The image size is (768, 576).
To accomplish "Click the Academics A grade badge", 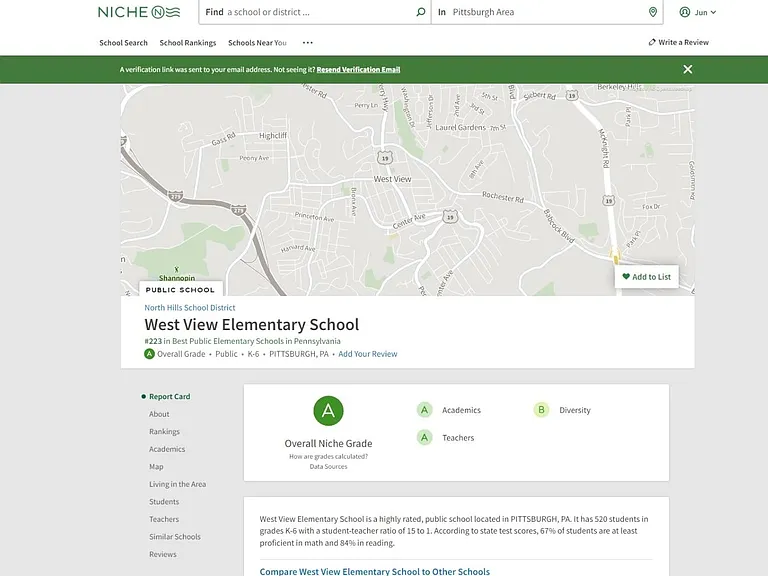I will pyautogui.click(x=425, y=410).
